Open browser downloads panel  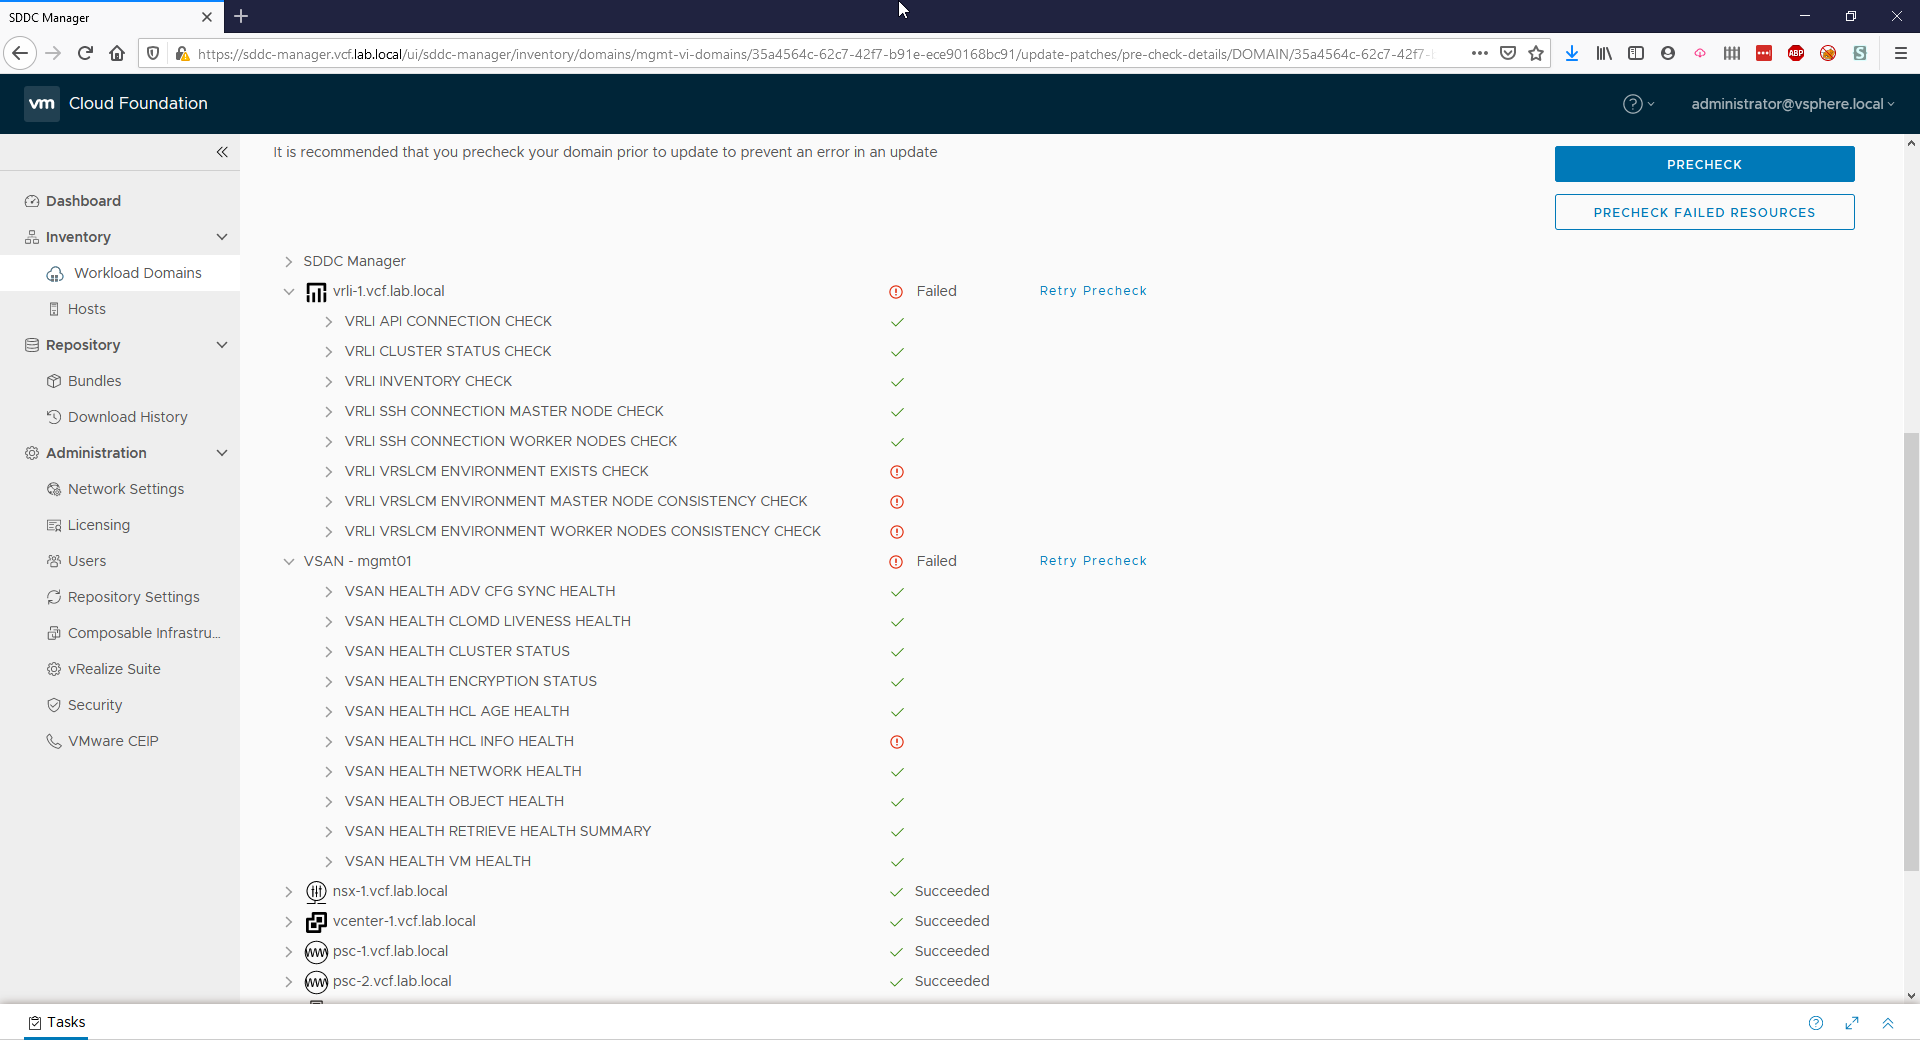1572,53
